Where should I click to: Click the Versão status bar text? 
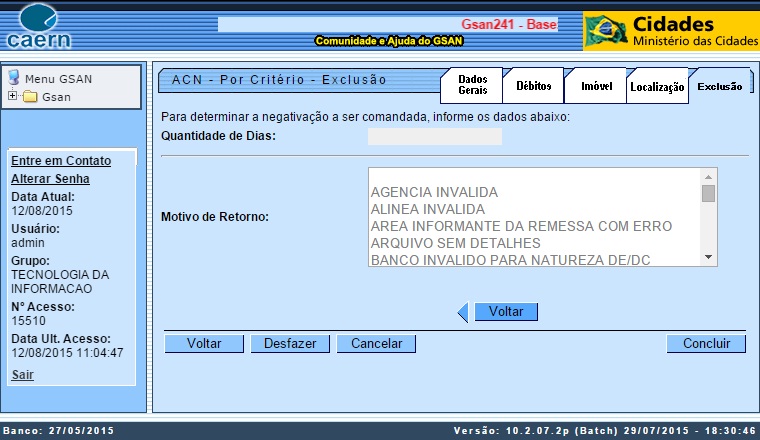604,430
